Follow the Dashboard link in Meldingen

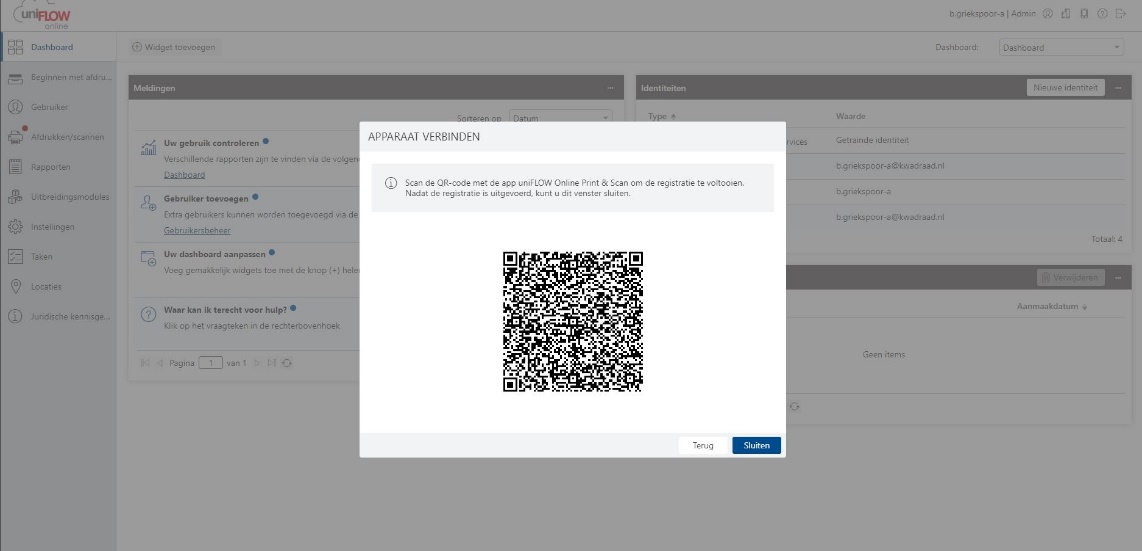coord(184,175)
